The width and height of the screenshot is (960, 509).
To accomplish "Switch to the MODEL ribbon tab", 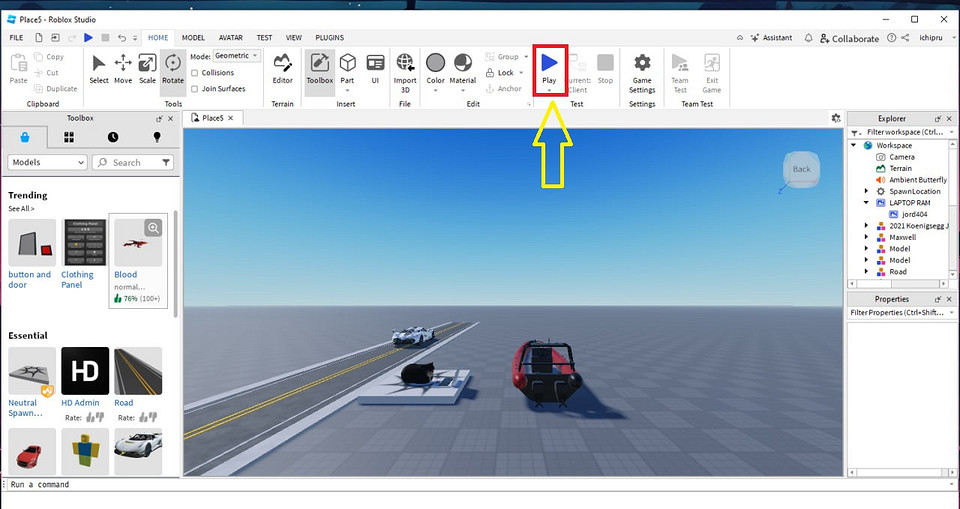I will point(193,37).
